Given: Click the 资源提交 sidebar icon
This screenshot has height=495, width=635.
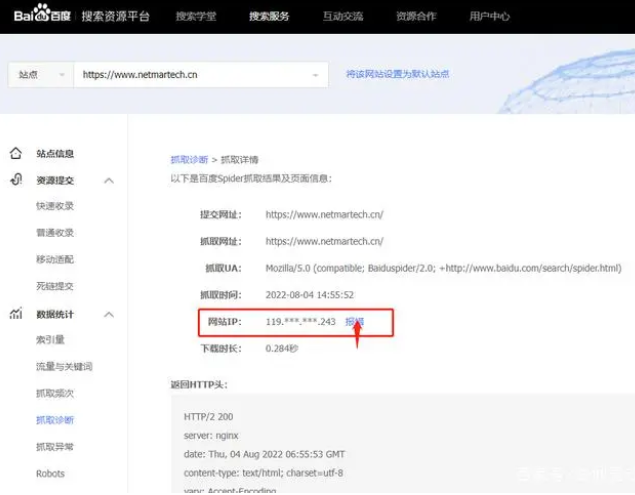Looking at the screenshot, I should click(x=16, y=180).
